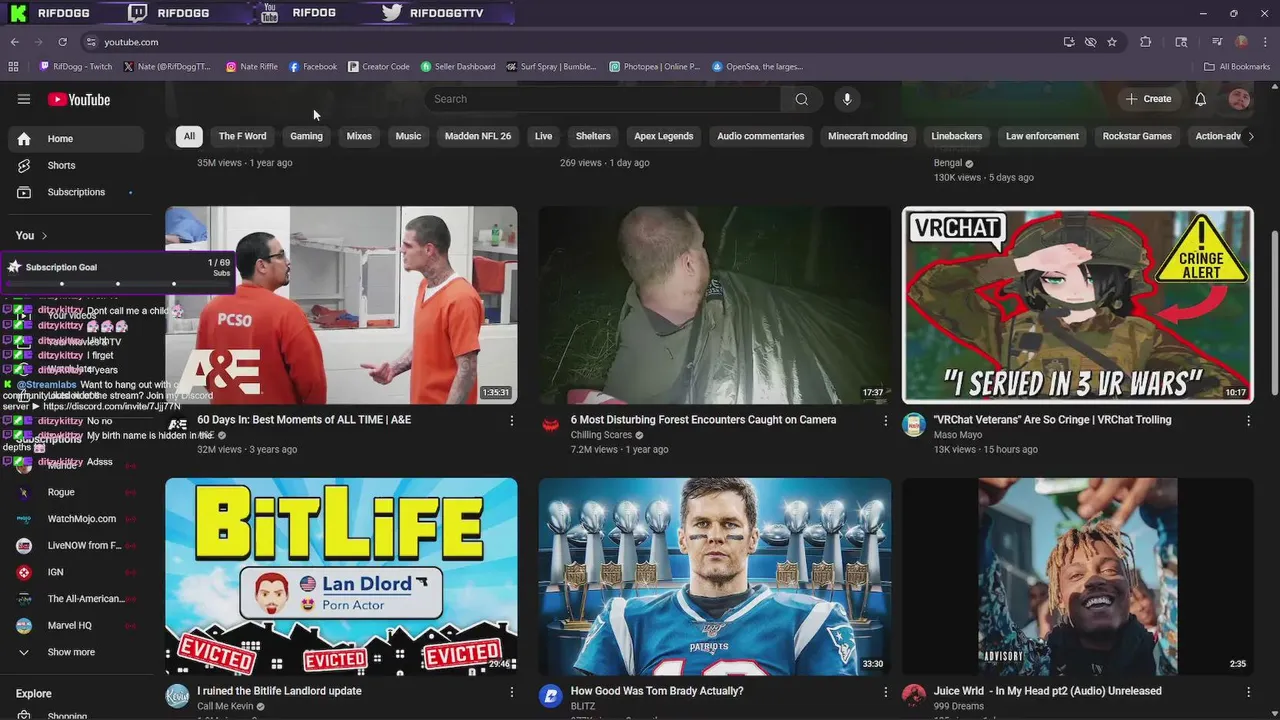Image resolution: width=1280 pixels, height=720 pixels.
Task: Click the YouTube logo
Action: click(79, 99)
